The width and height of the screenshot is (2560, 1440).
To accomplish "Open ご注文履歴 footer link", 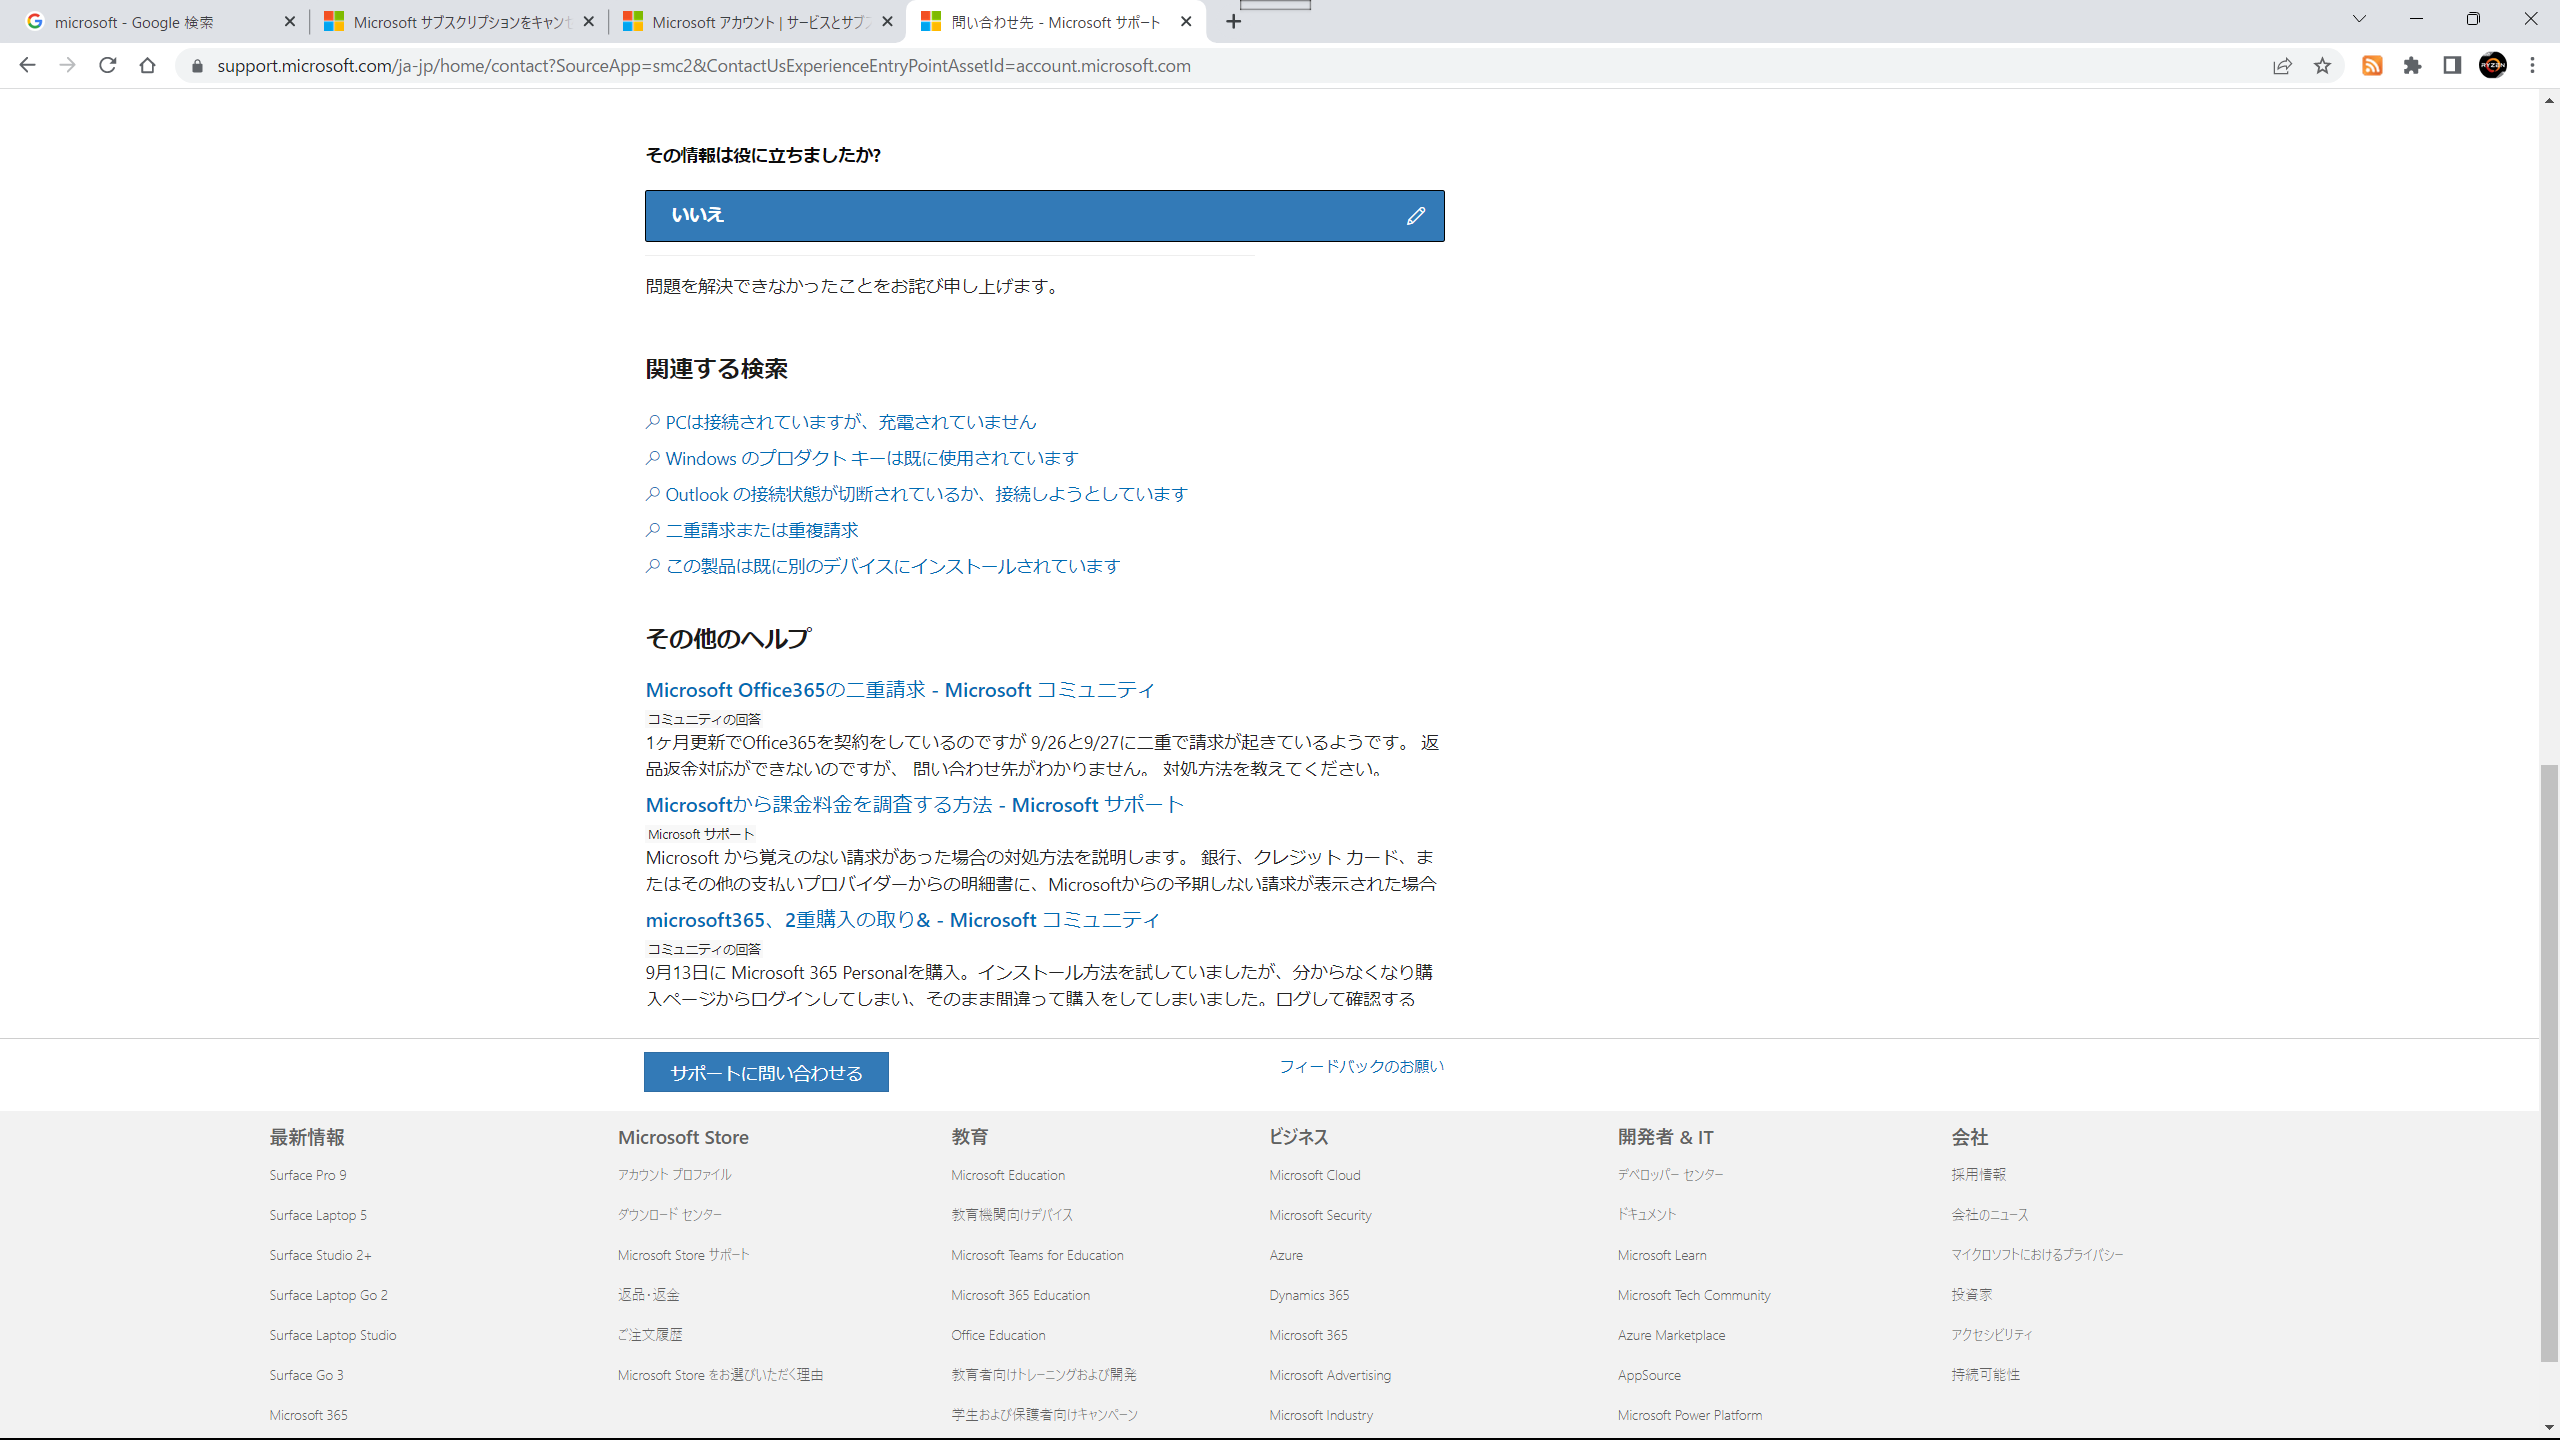I will coord(650,1335).
